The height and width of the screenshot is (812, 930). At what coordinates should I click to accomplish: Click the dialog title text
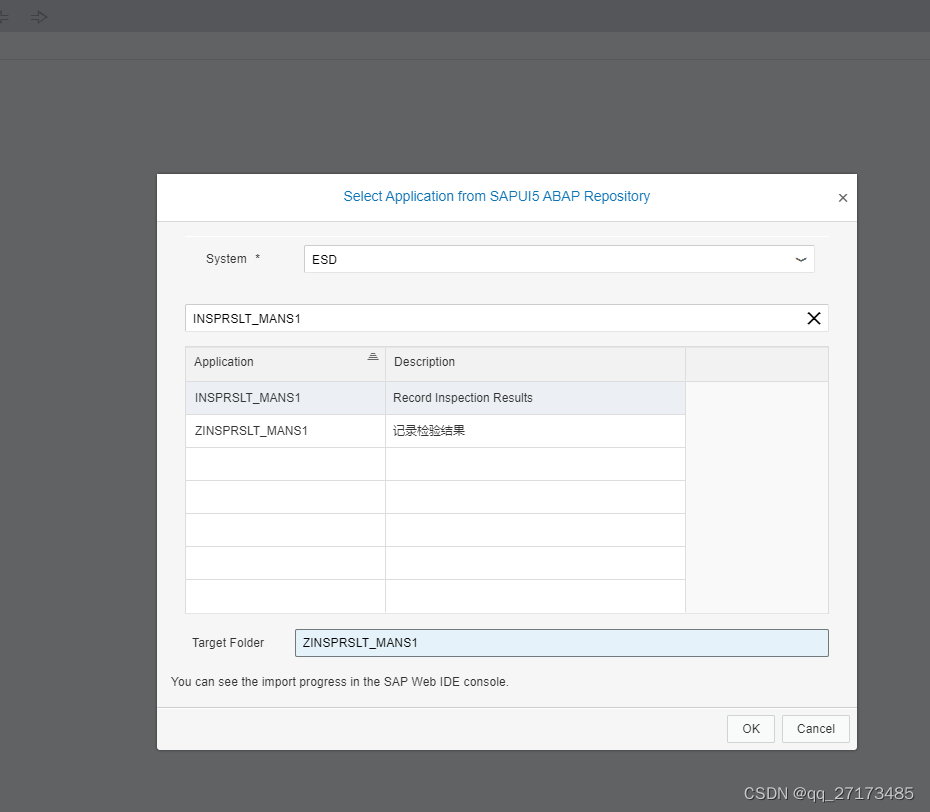496,196
